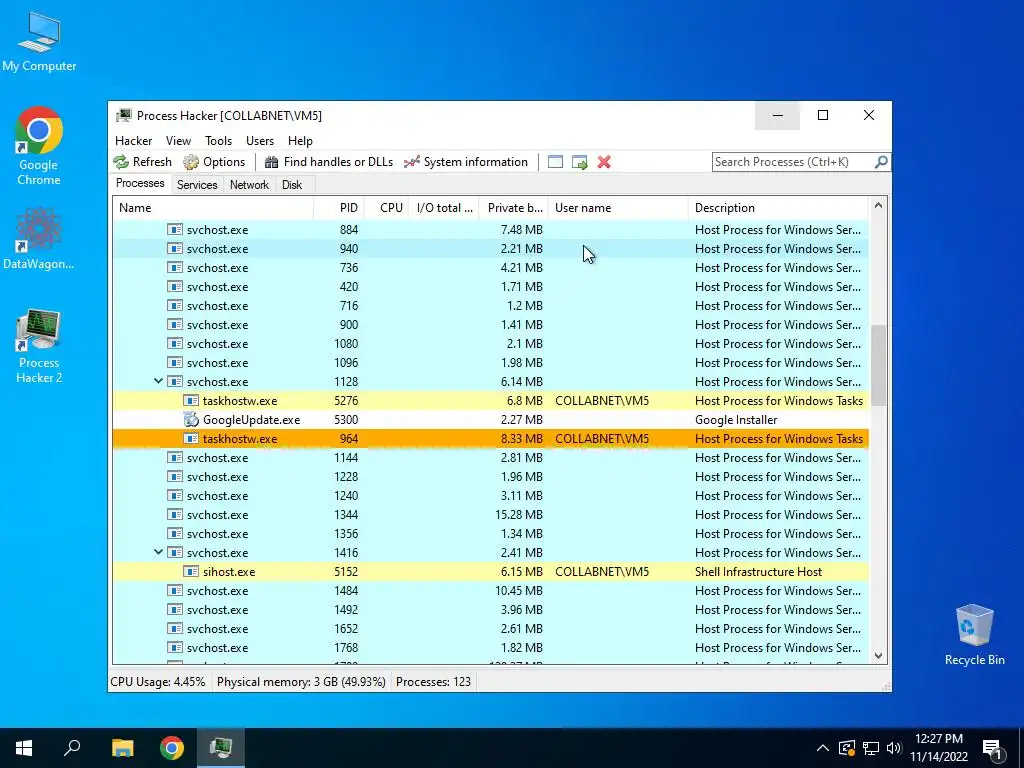Select svchost.exe with PID 1080
Image resolution: width=1024 pixels, height=768 pixels.
490,344
